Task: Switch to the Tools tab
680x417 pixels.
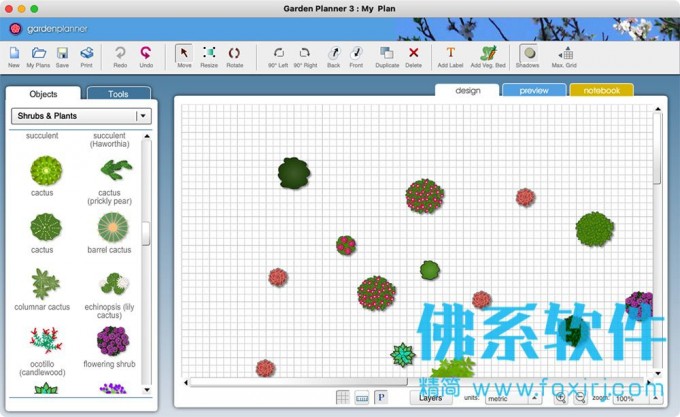Action: (x=118, y=94)
